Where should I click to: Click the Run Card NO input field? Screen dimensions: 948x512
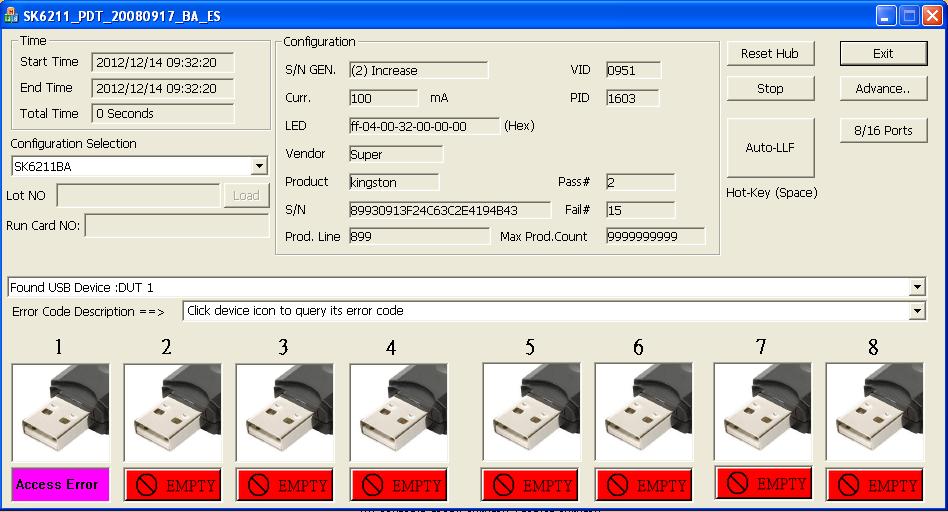177,225
